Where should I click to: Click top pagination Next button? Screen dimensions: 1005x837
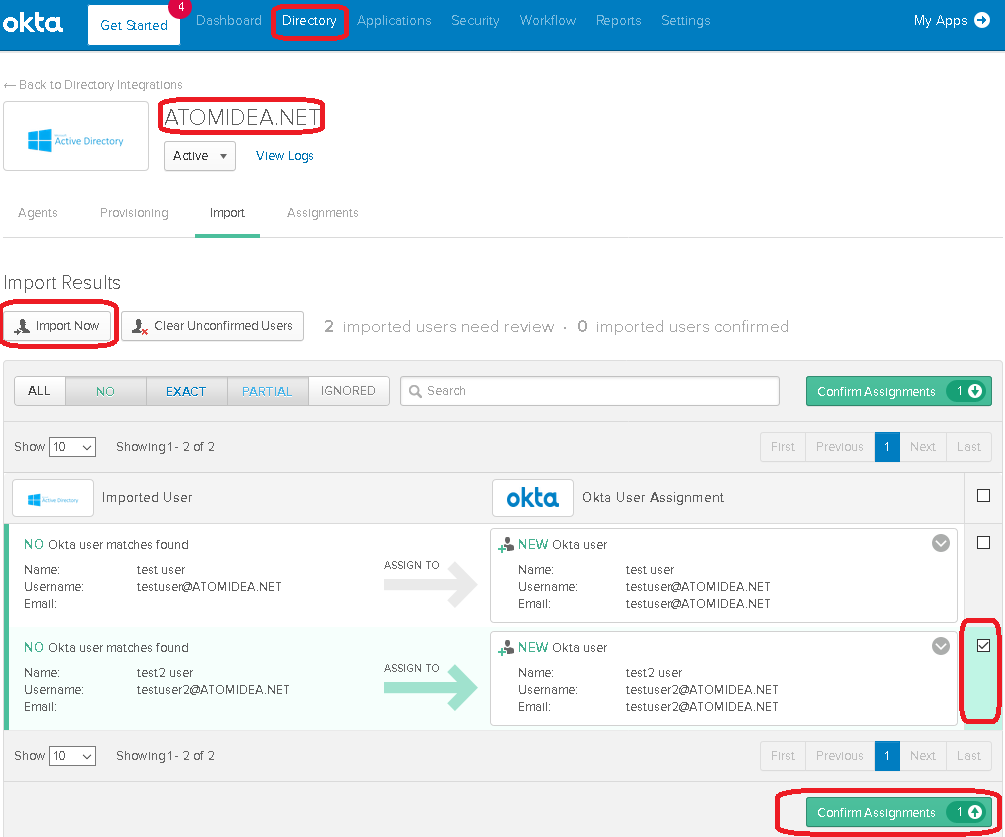click(x=923, y=447)
